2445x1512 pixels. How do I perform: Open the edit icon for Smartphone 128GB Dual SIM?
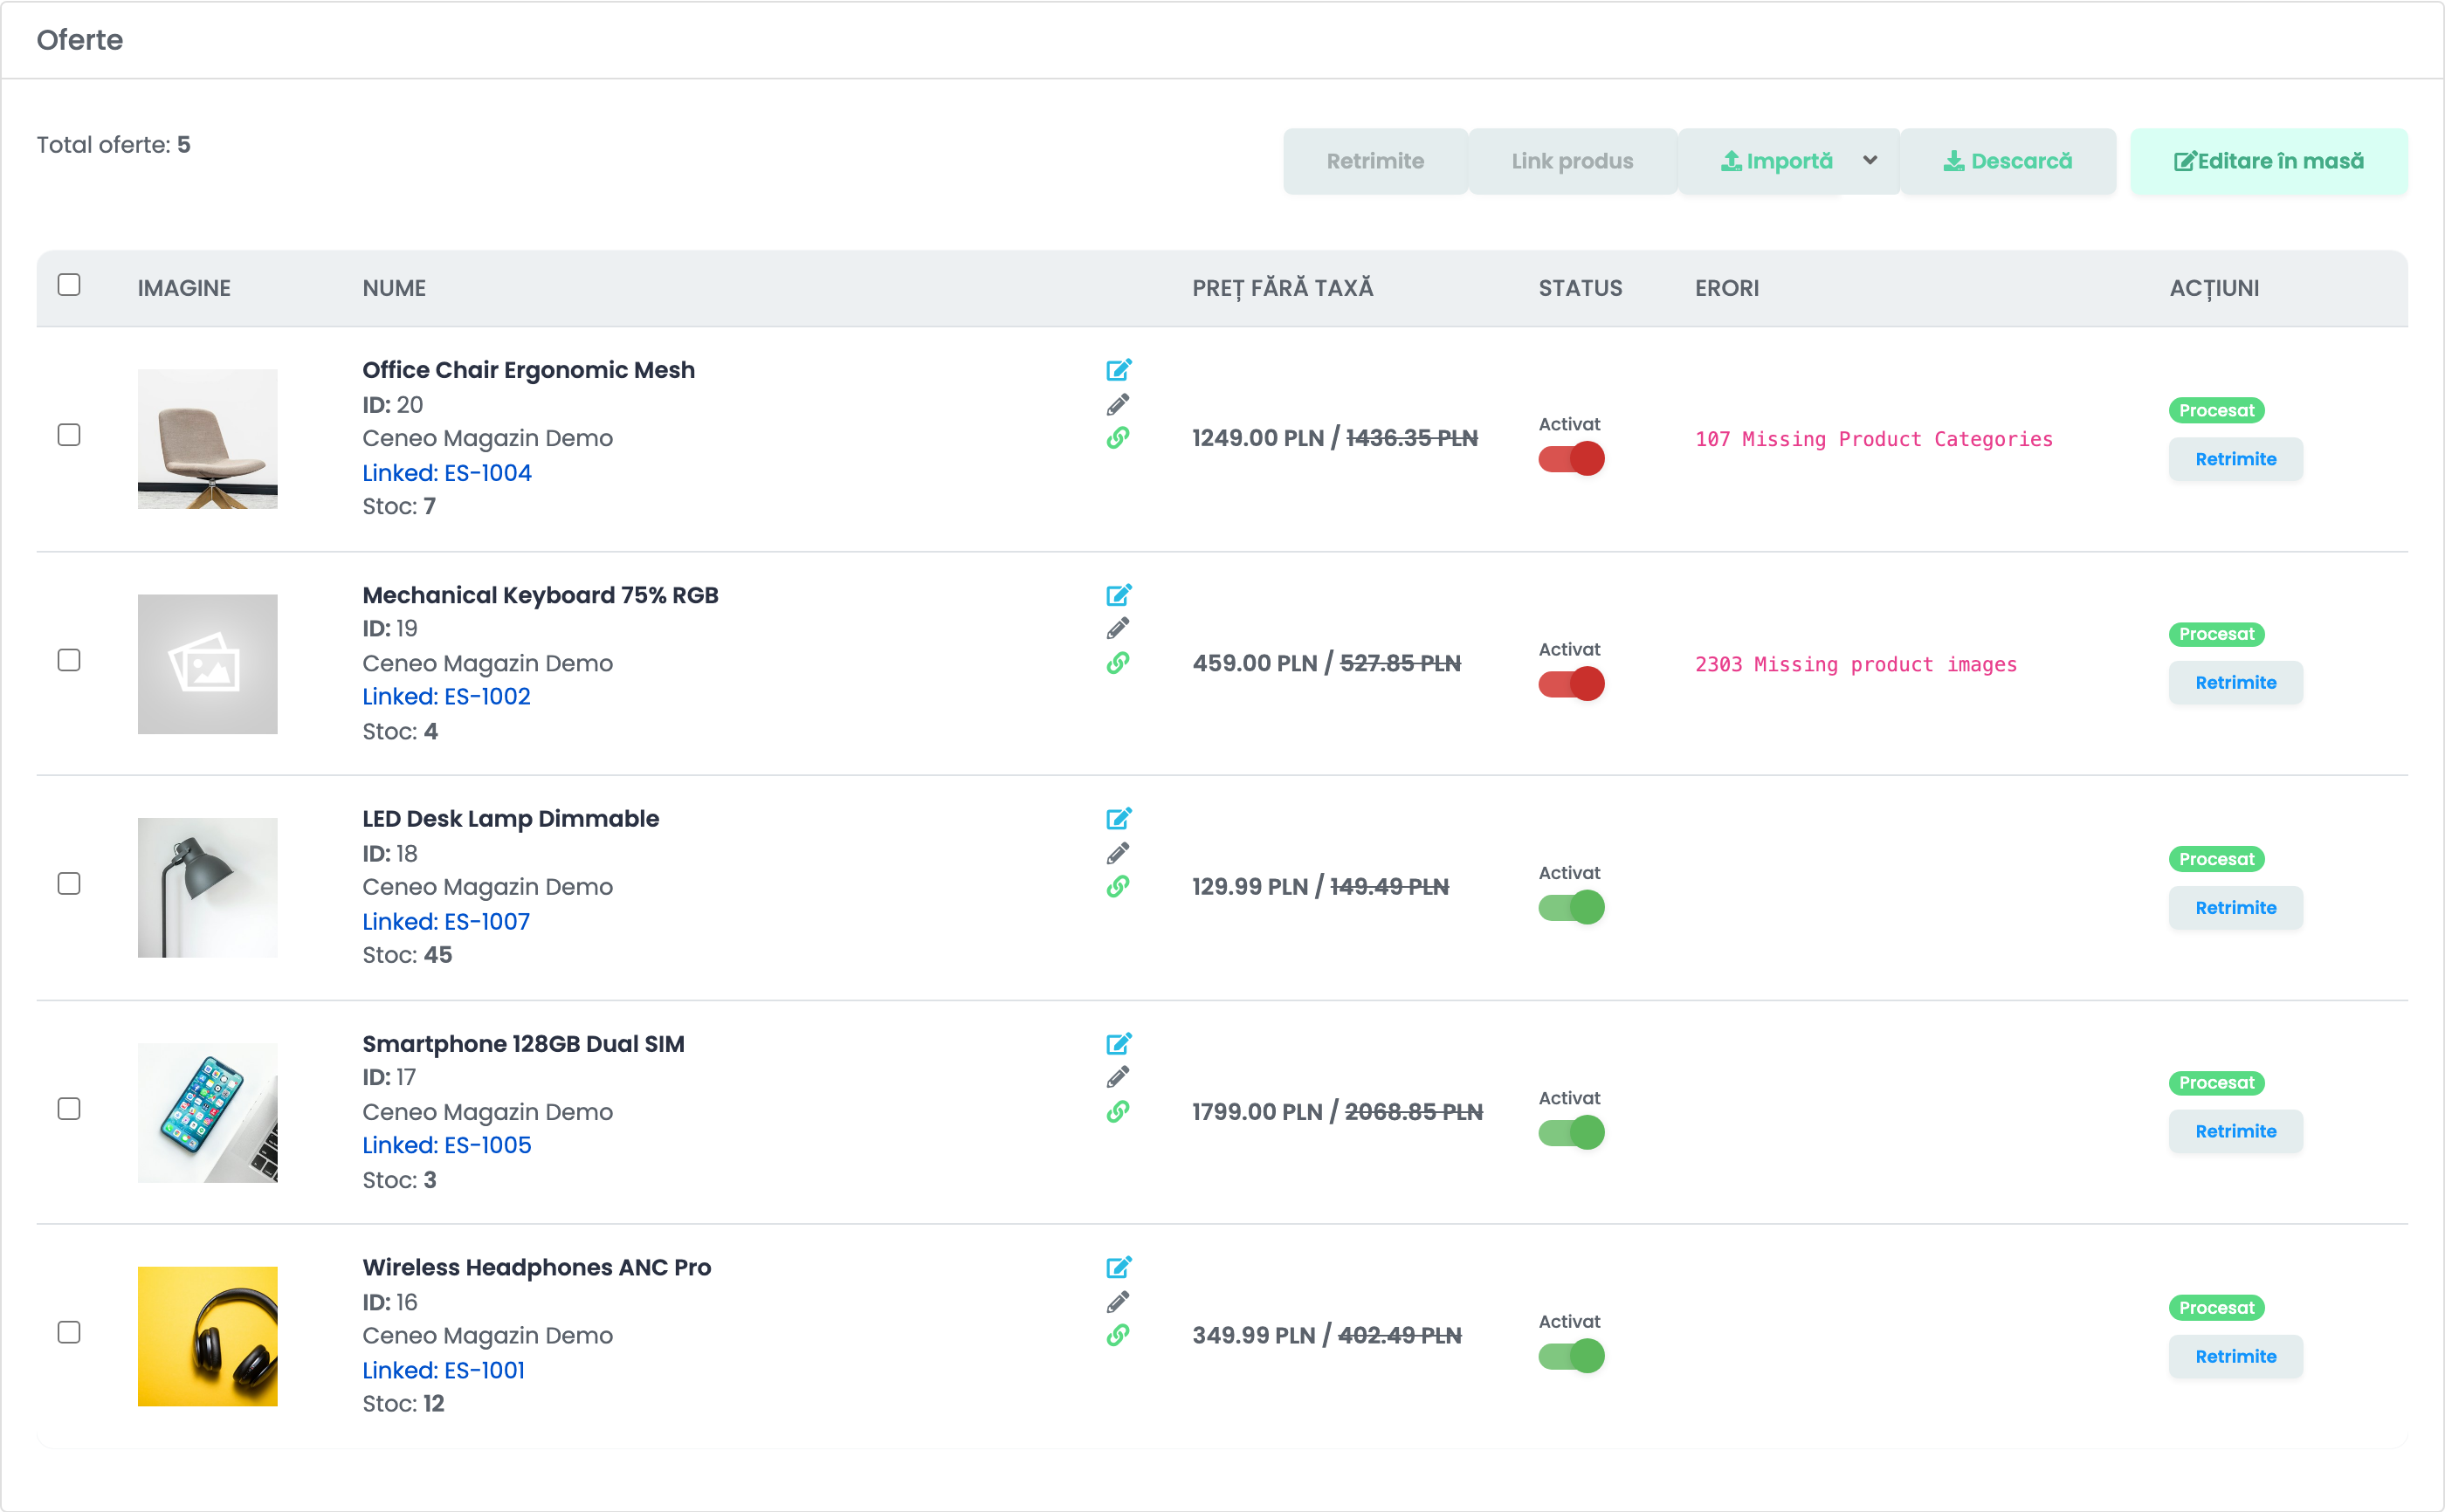pos(1118,1044)
